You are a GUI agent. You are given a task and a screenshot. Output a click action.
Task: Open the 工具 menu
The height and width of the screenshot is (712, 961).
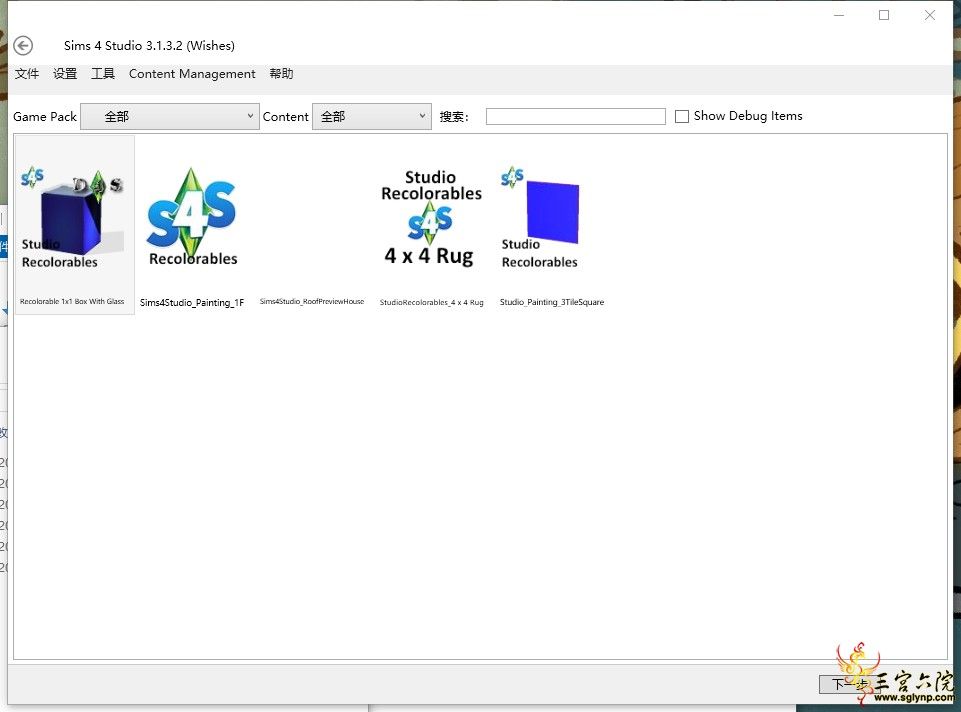[103, 74]
